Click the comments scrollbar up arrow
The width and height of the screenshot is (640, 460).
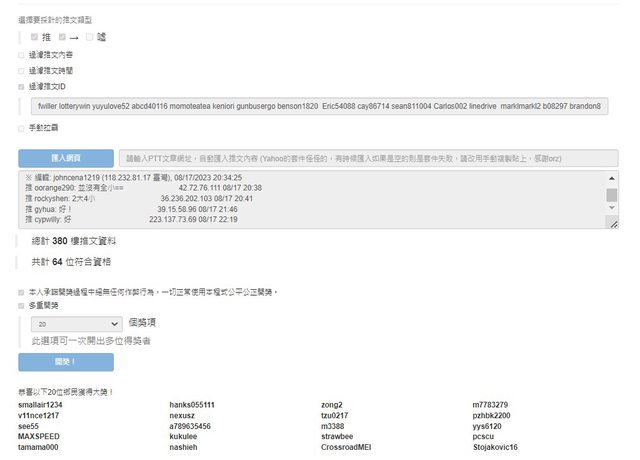(x=612, y=178)
